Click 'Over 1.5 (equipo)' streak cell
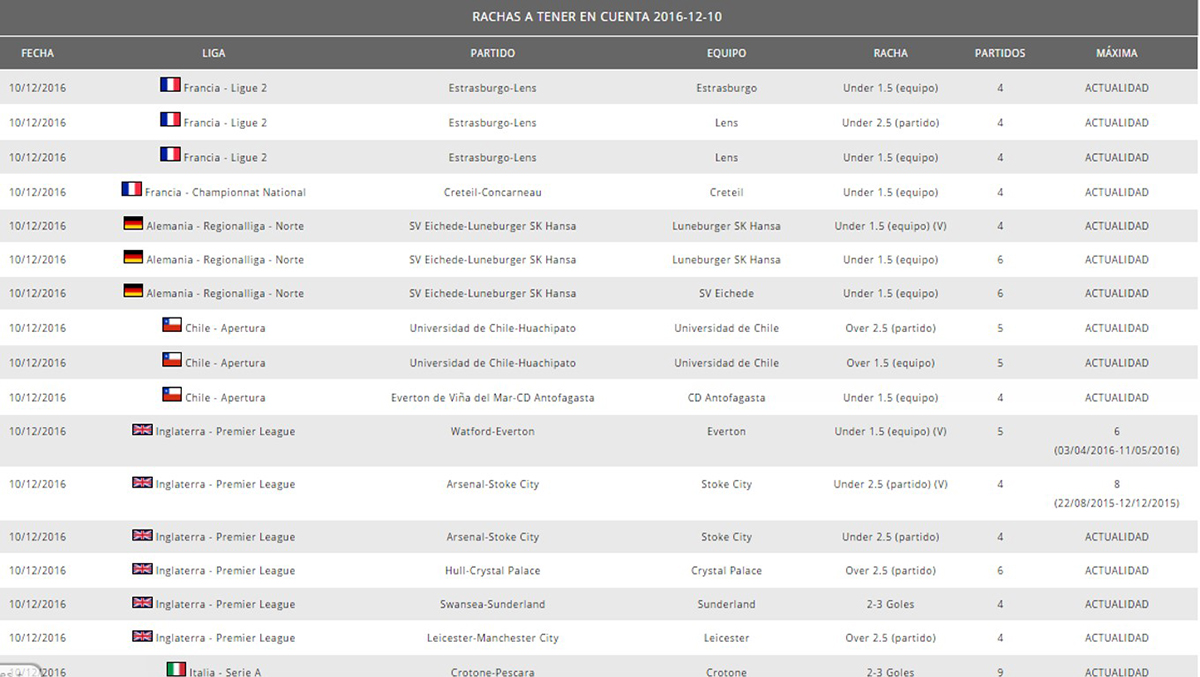The image size is (1200, 677). [890, 363]
